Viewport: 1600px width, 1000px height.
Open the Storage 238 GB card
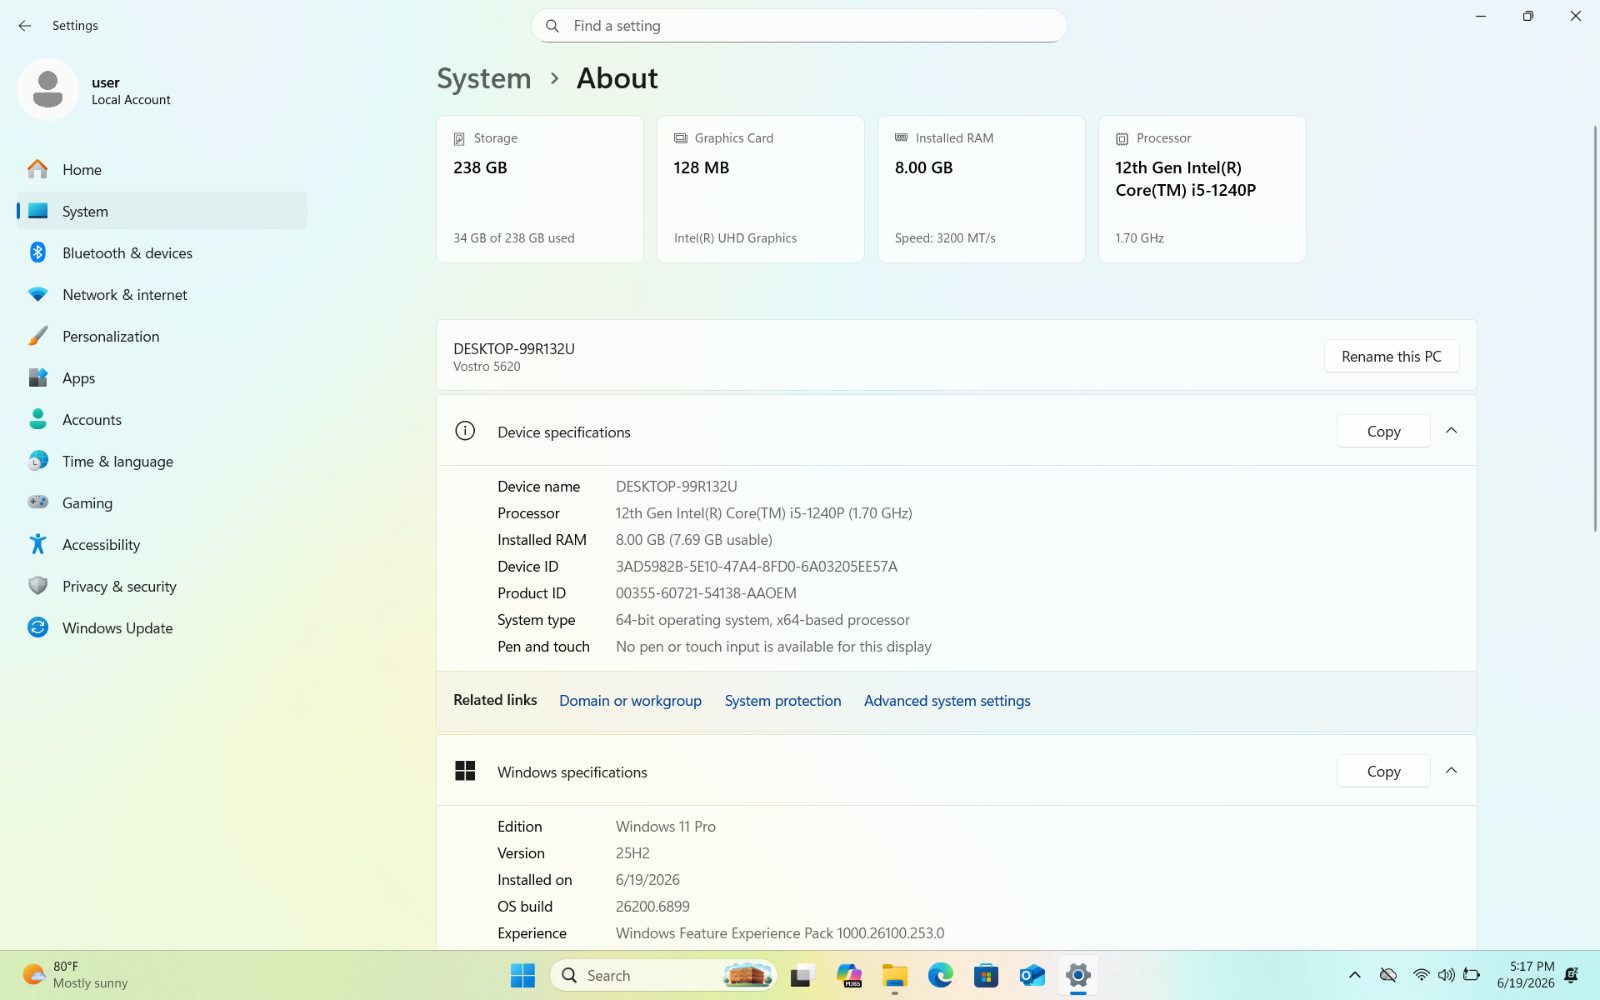pos(540,189)
